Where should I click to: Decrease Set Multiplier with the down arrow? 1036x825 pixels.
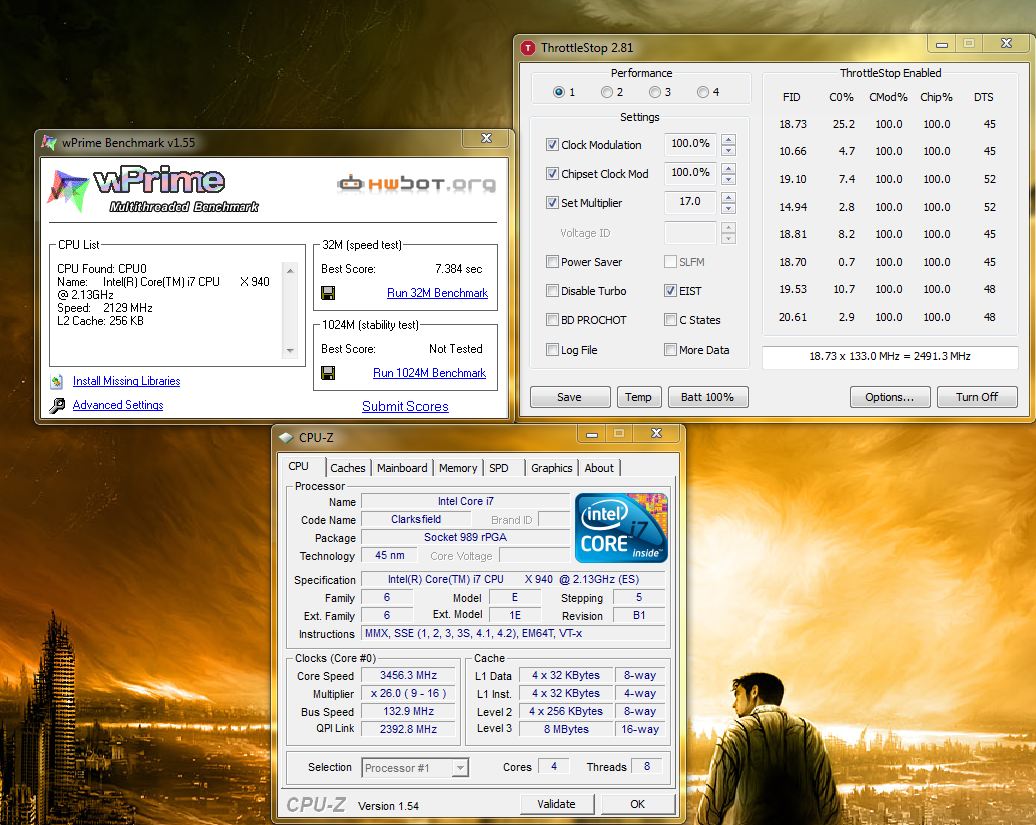(728, 208)
